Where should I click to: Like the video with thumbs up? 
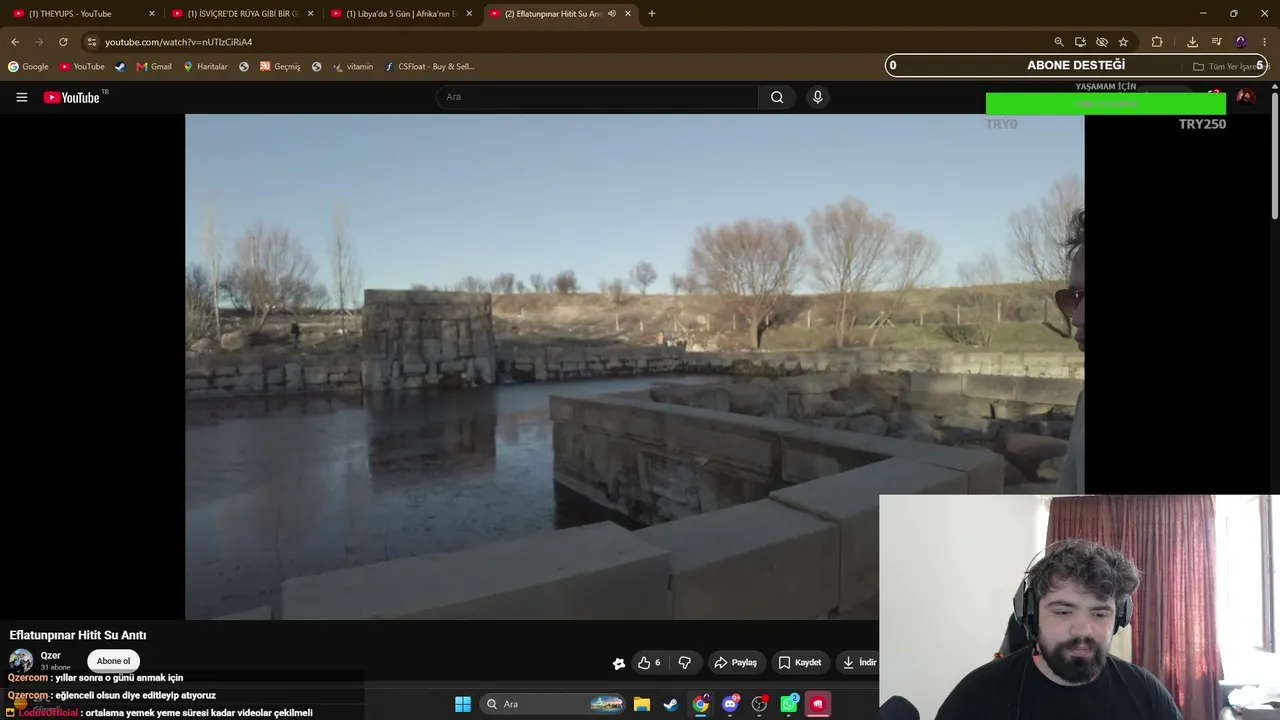[649, 662]
